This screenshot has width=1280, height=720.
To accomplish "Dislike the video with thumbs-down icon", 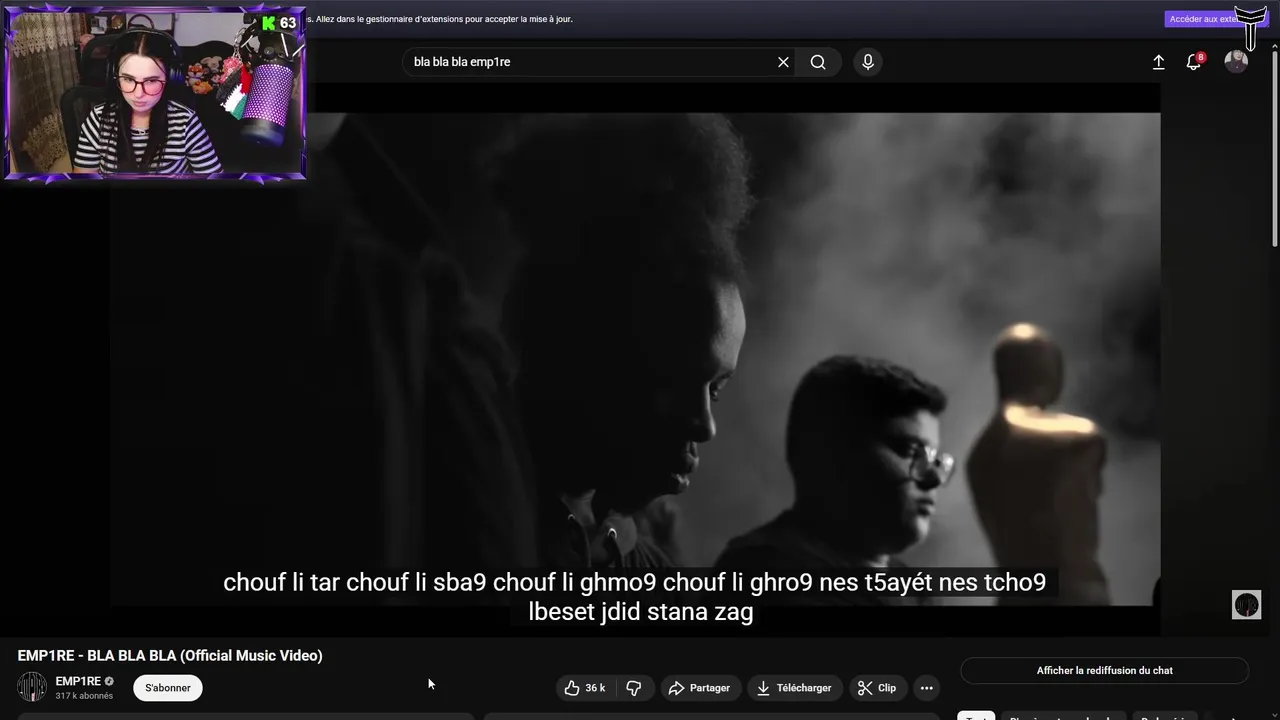I will (634, 688).
